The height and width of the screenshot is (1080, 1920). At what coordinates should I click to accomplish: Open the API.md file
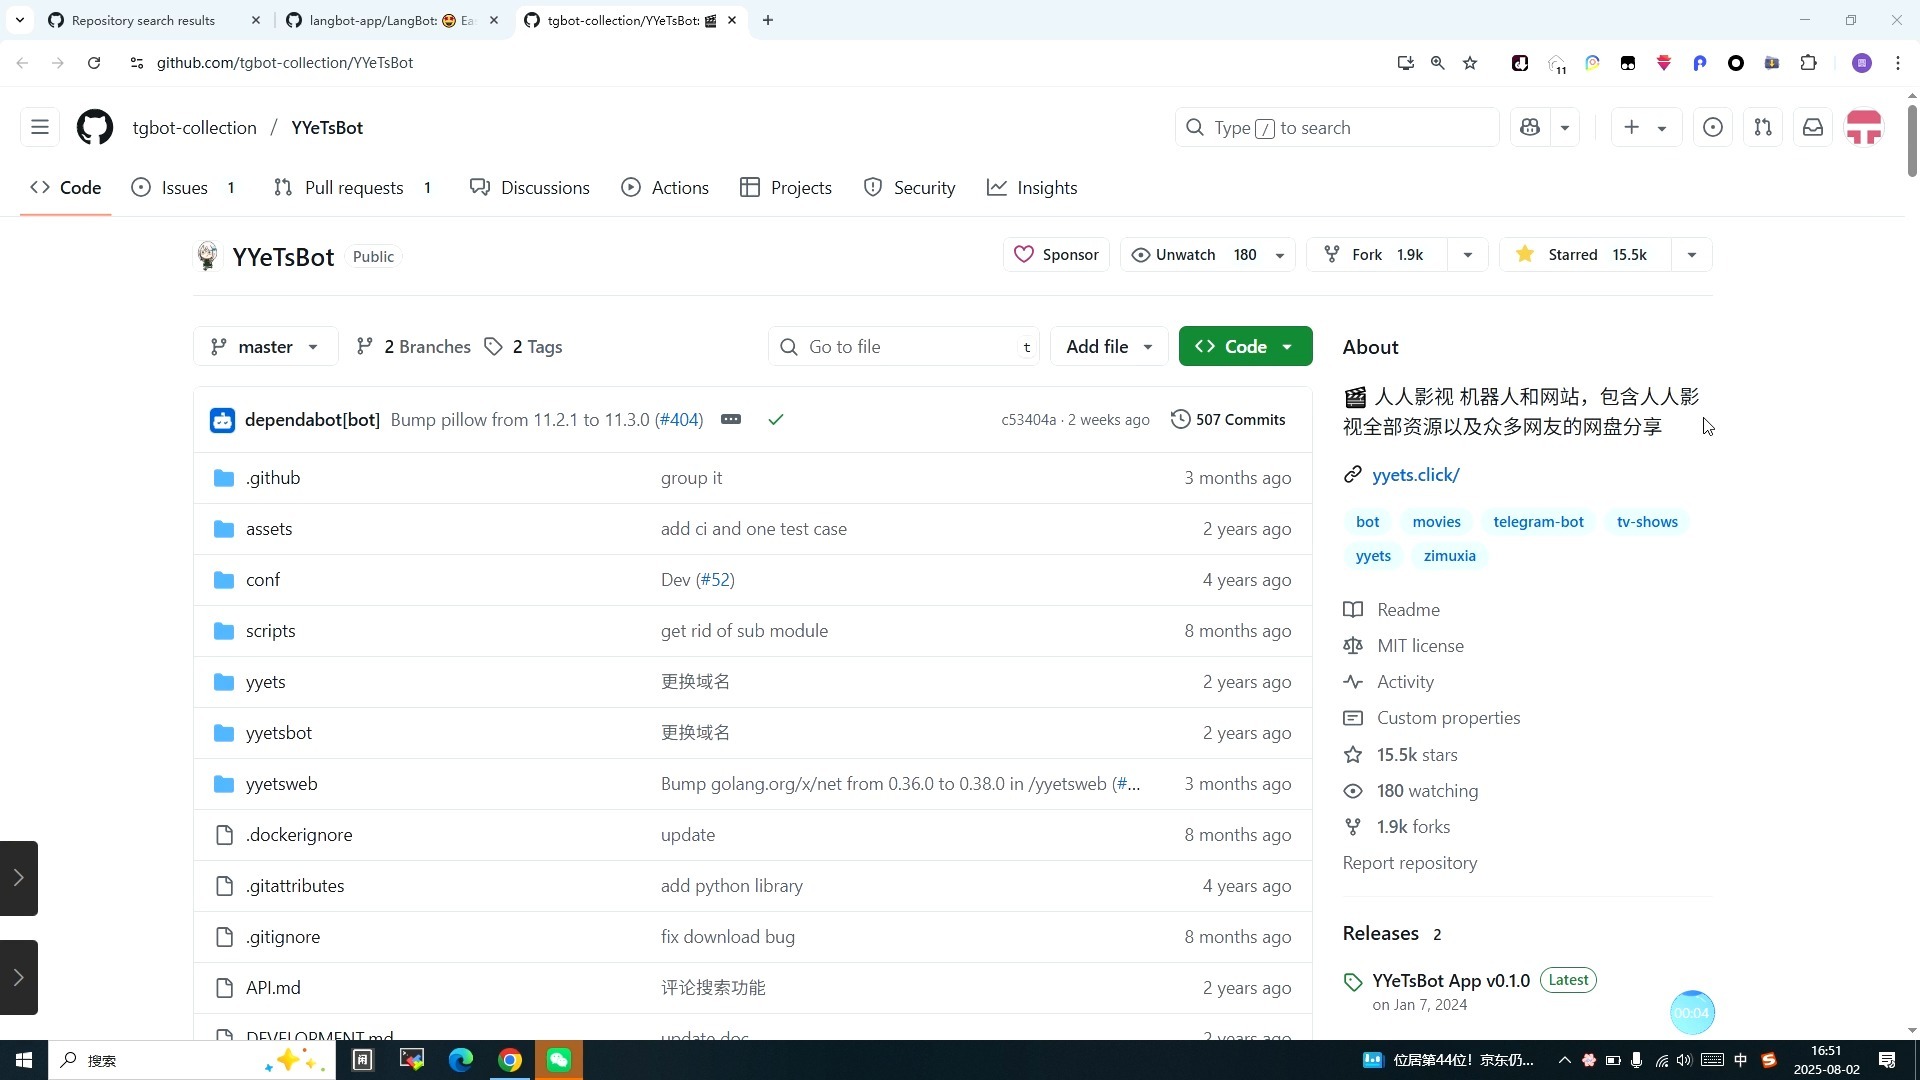click(x=273, y=988)
